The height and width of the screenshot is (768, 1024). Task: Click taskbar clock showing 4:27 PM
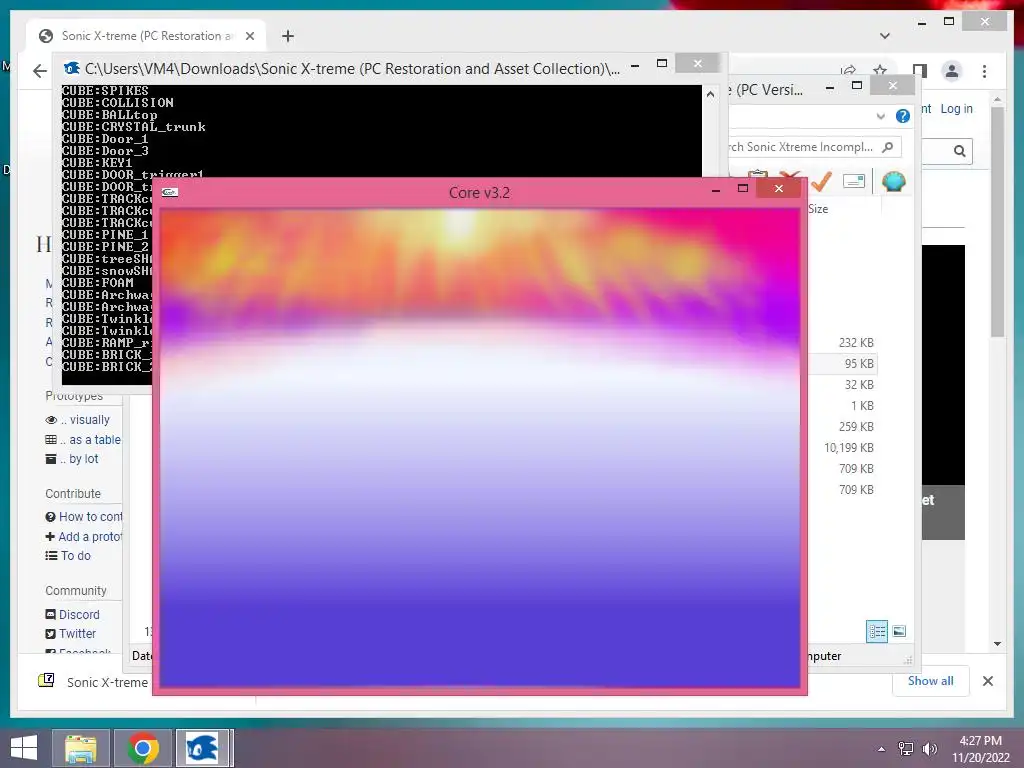pos(980,741)
